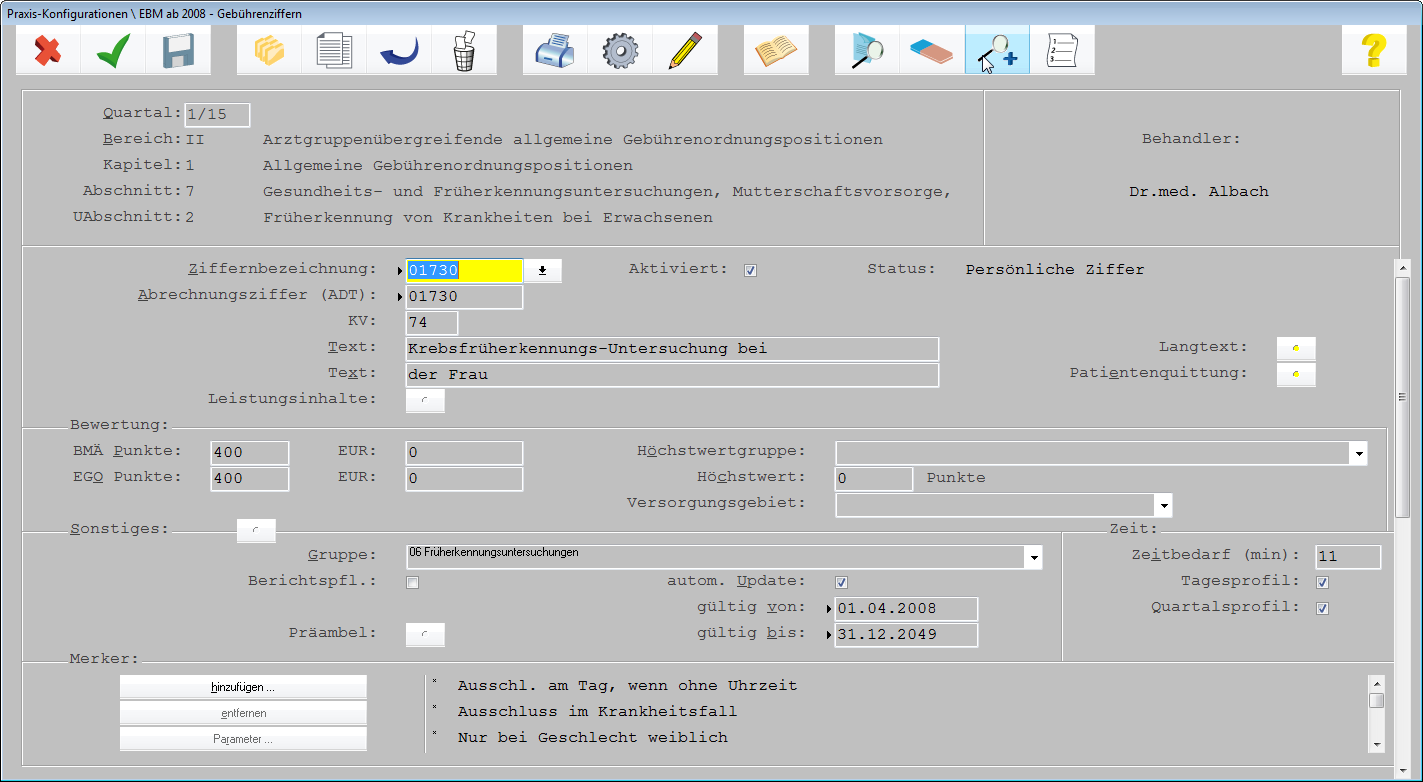Click the pencil edit icon
The height and width of the screenshot is (782, 1423).
(685, 50)
